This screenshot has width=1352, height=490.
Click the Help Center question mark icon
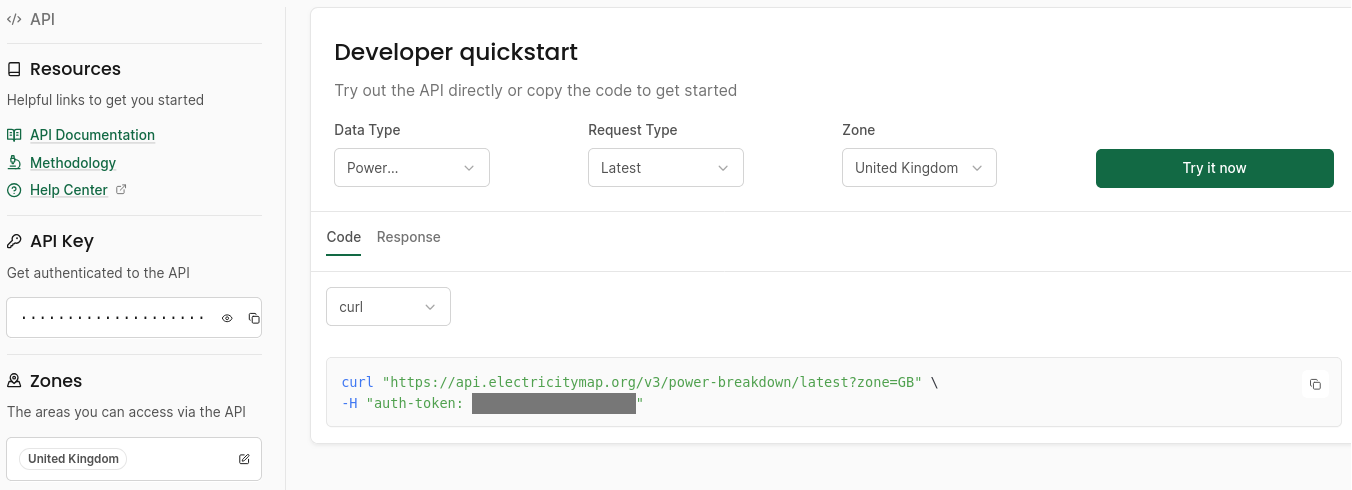[x=14, y=190]
